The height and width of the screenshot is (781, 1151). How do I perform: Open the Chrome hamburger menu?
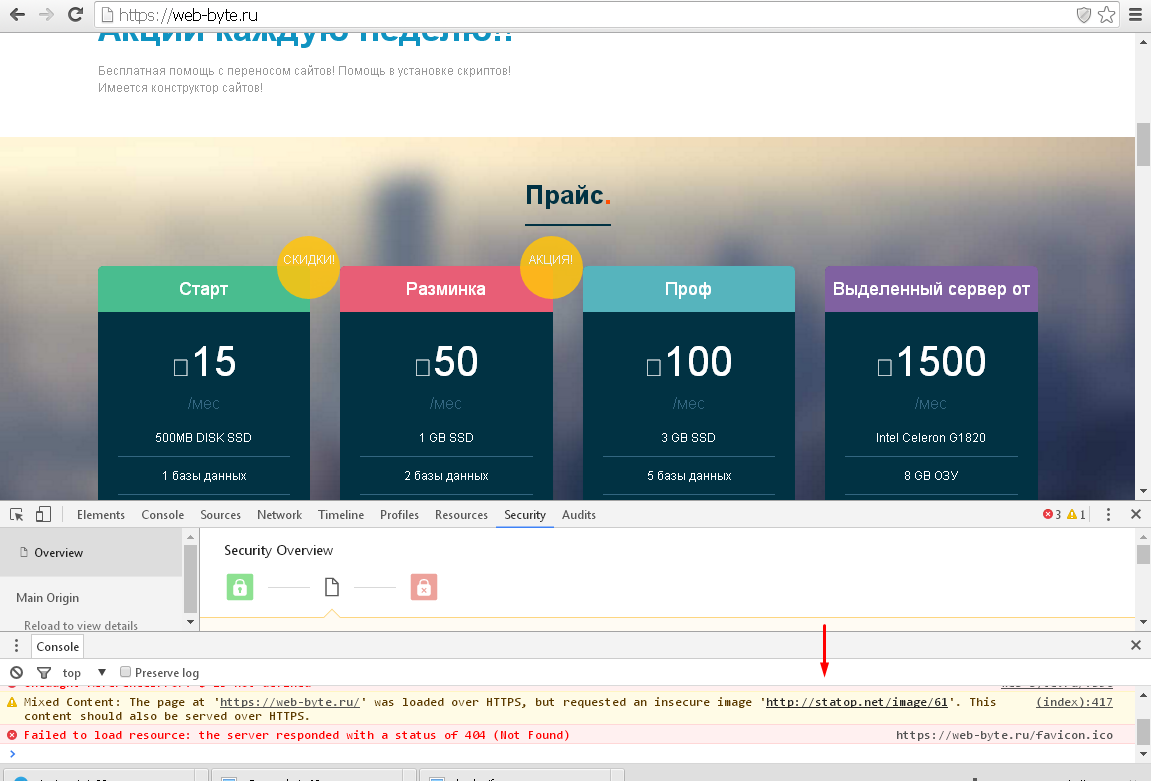1135,15
